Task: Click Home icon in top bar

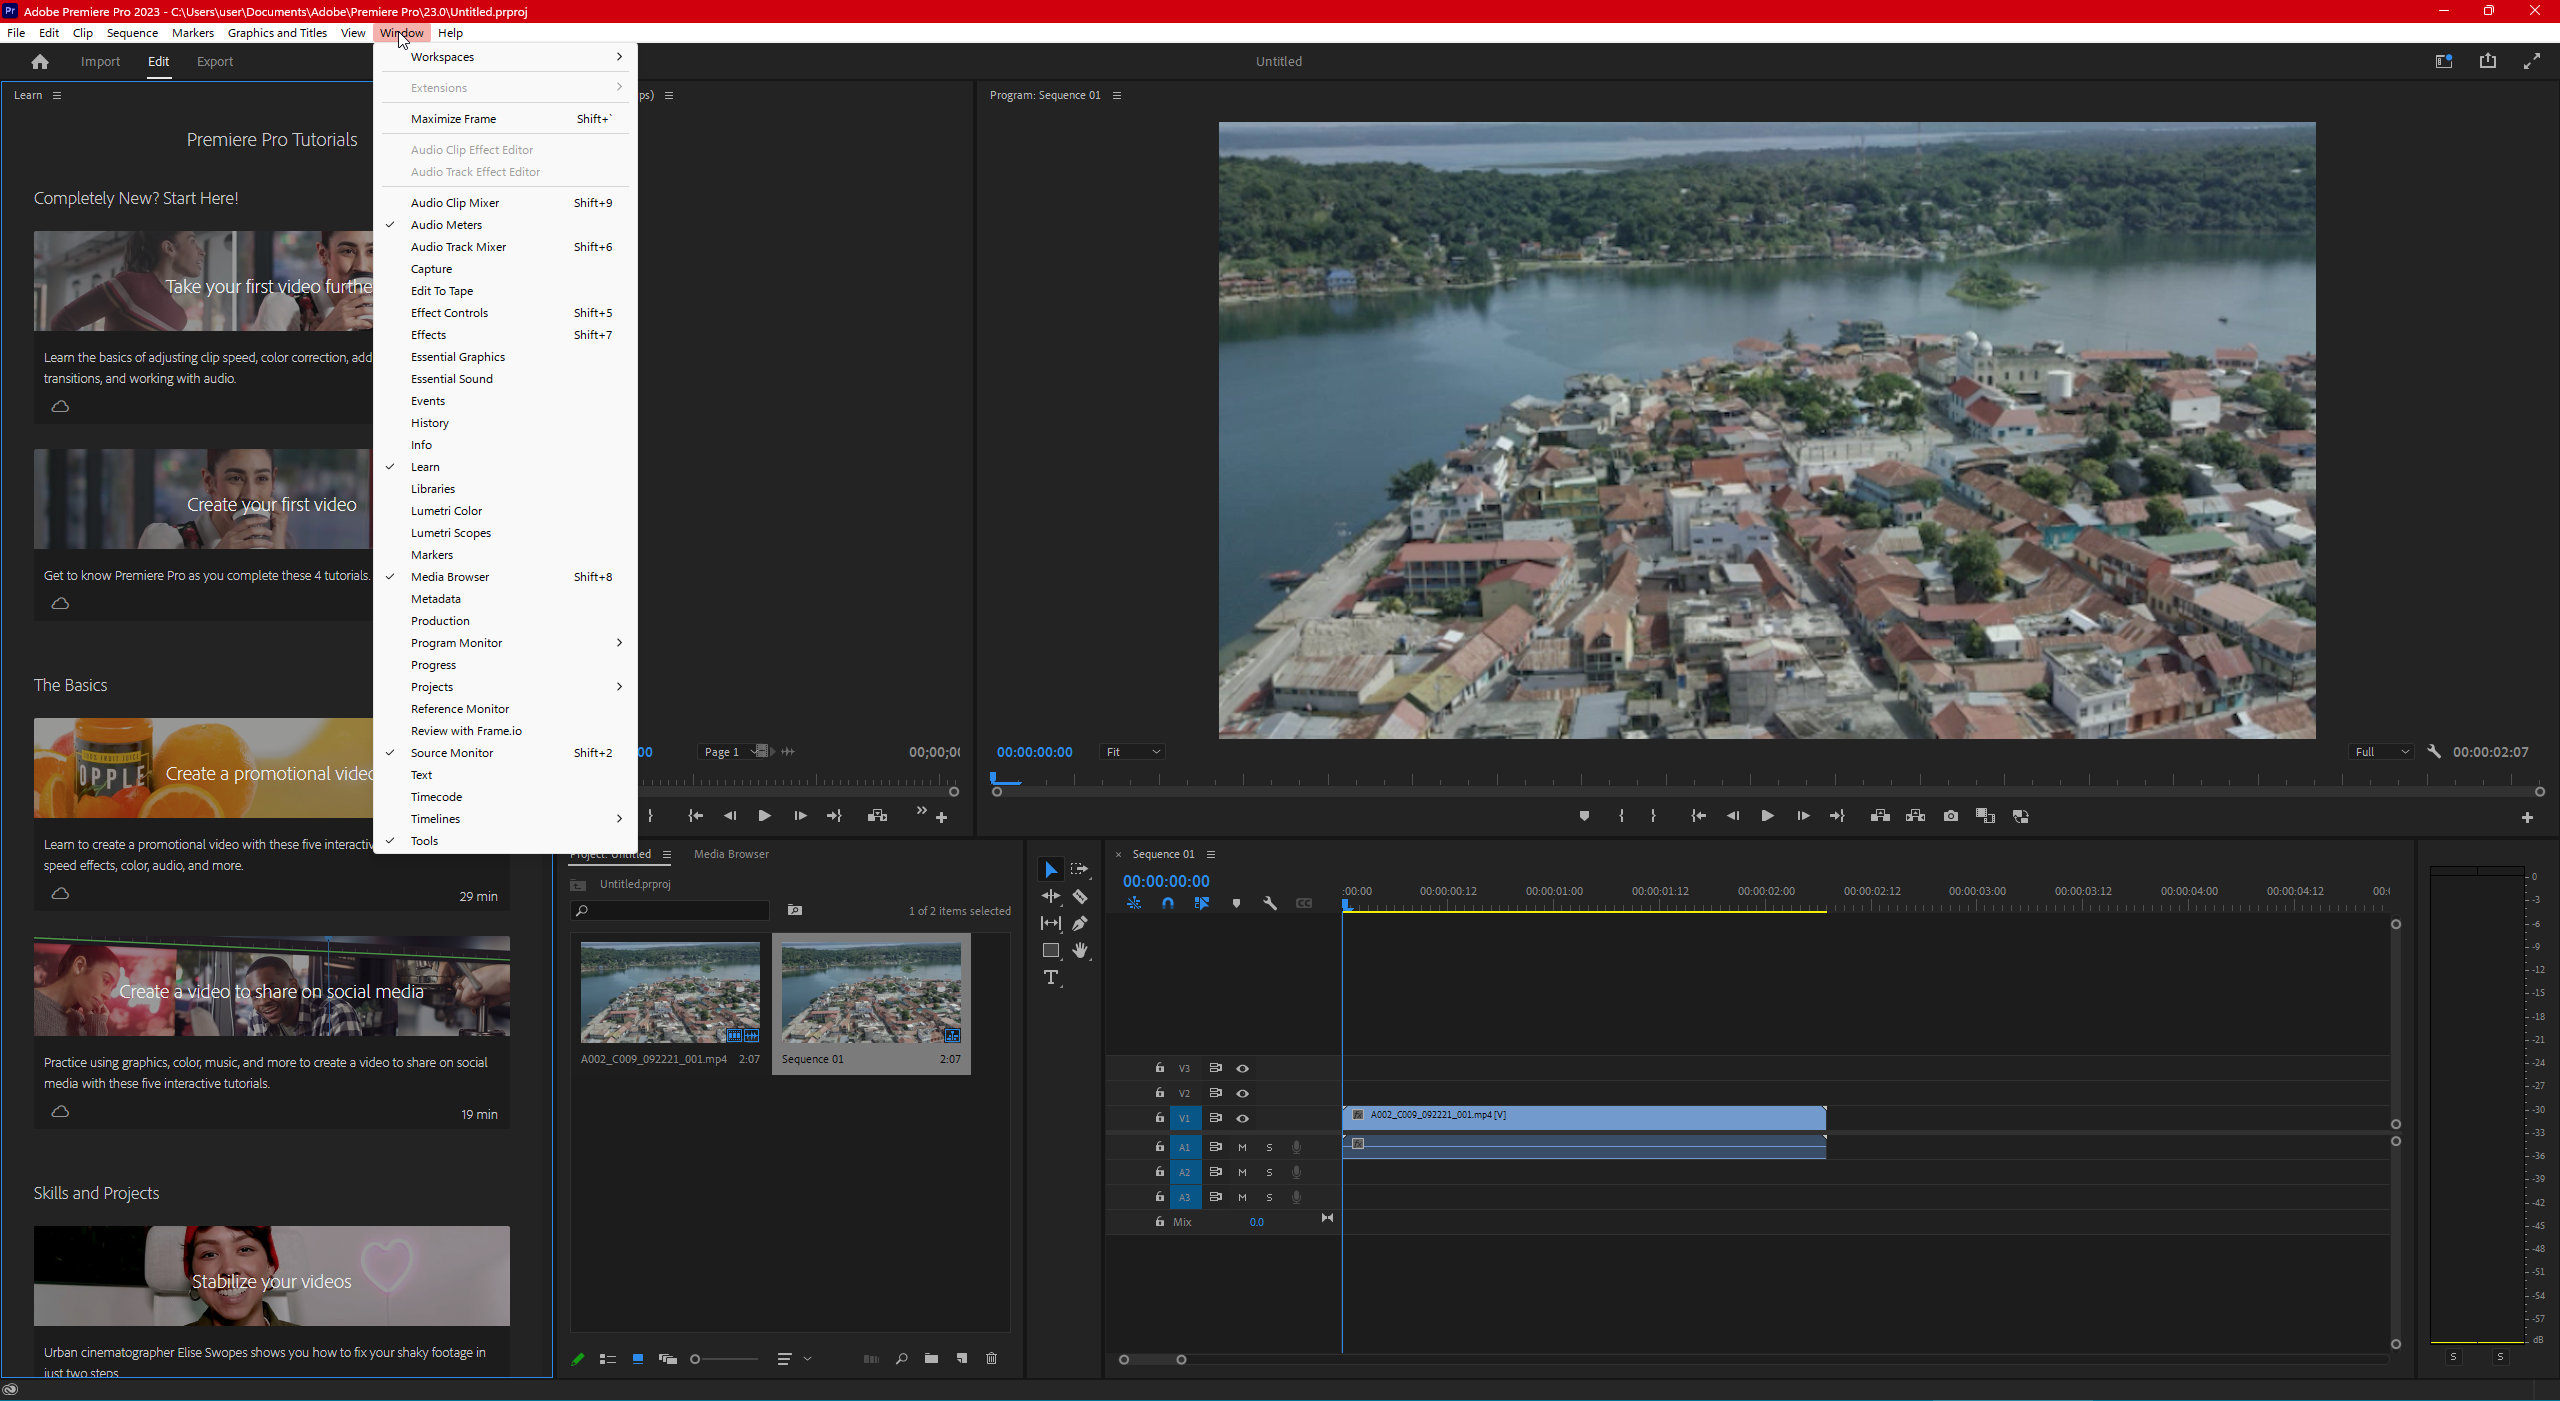Action: 40,62
